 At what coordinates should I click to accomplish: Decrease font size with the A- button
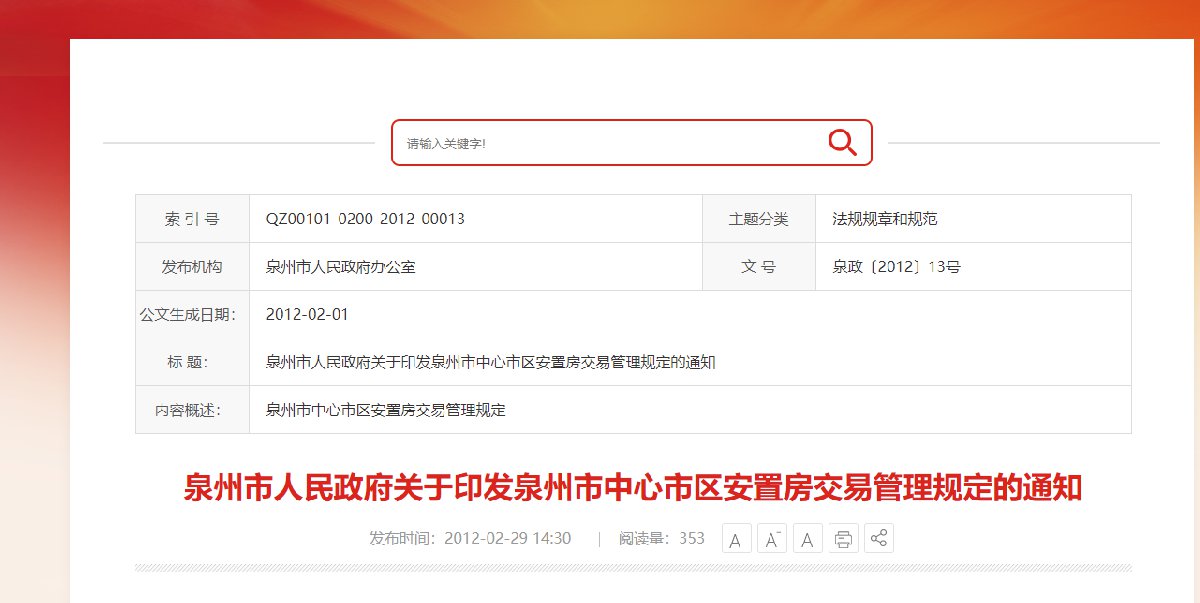(771, 539)
